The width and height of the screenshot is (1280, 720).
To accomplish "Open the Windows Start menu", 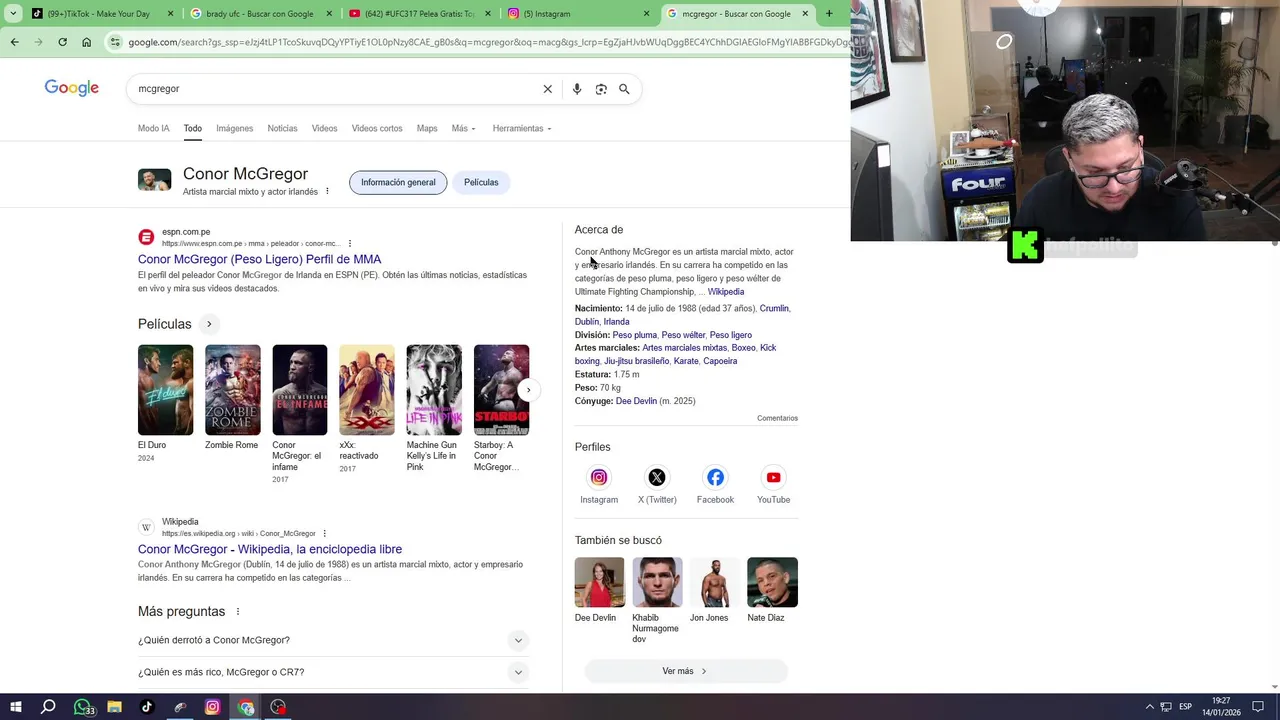I will [x=15, y=707].
